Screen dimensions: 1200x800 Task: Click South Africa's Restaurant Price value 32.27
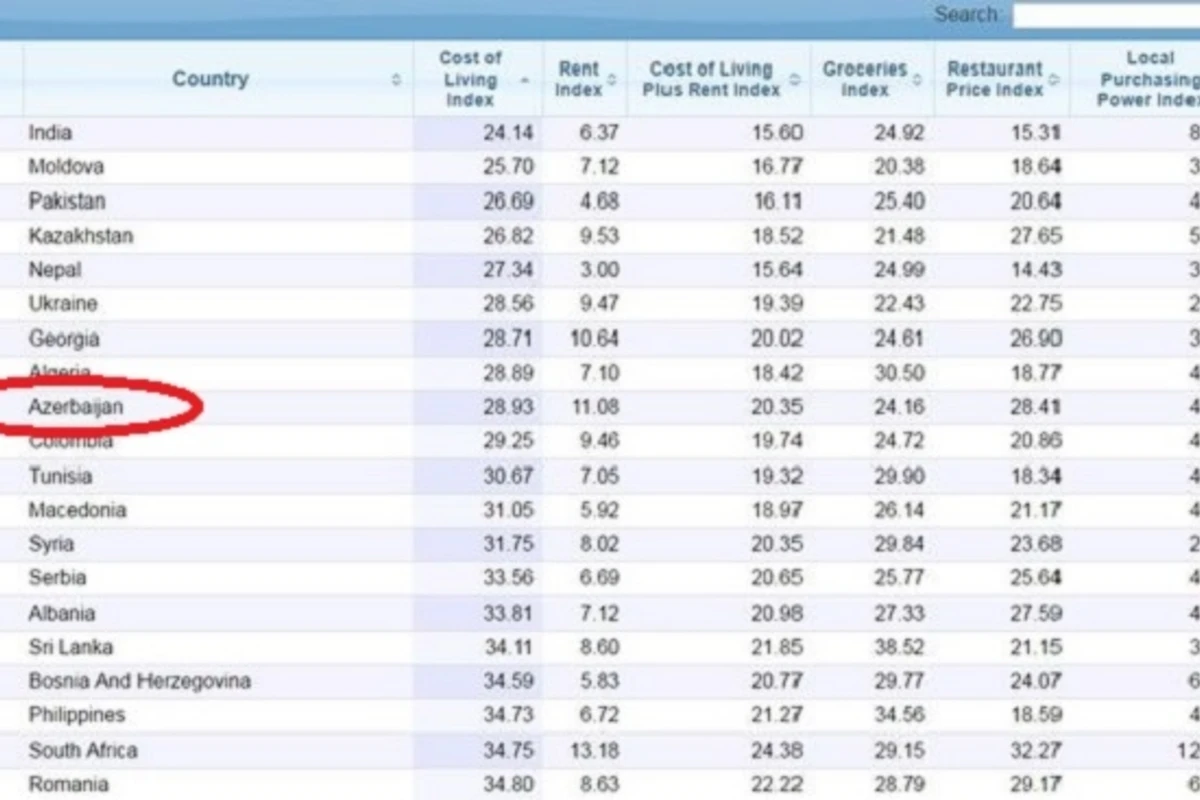[x=1035, y=750]
